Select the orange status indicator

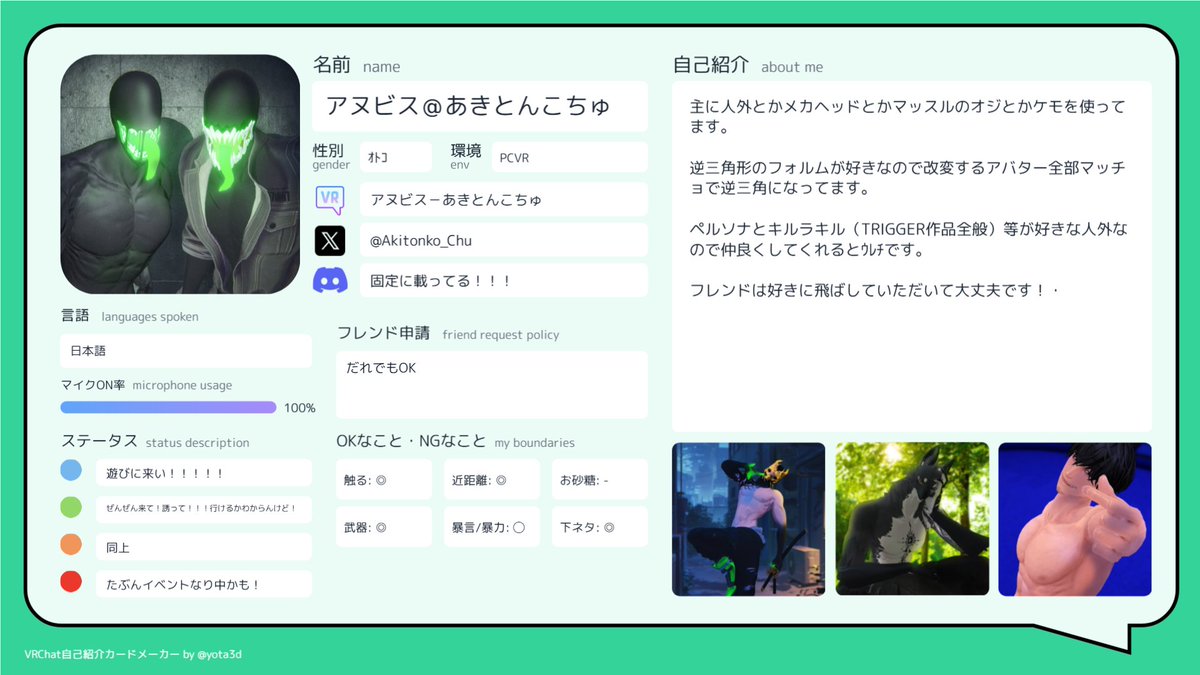tap(70, 544)
